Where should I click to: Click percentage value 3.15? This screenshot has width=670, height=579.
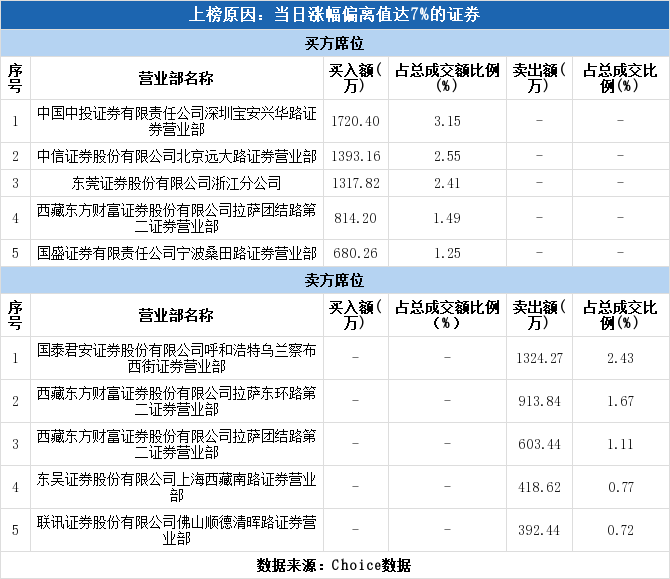click(447, 121)
